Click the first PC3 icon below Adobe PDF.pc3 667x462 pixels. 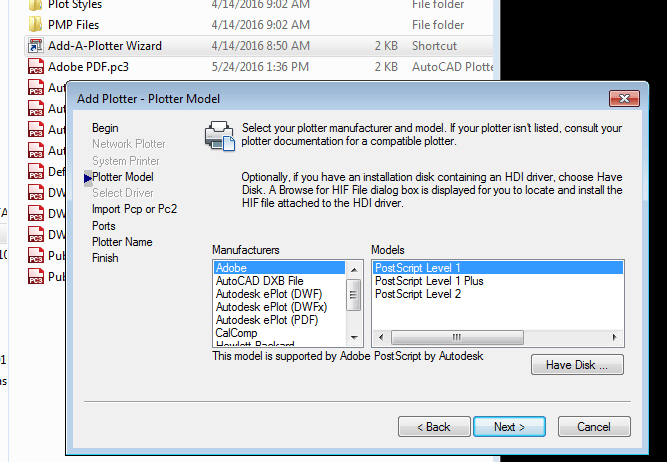tap(36, 88)
